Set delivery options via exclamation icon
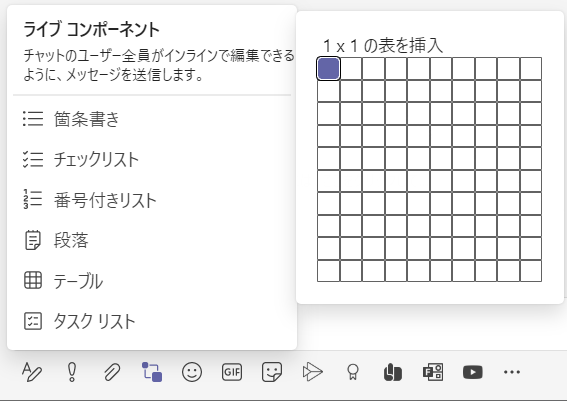This screenshot has height=401, width=567. coord(72,372)
